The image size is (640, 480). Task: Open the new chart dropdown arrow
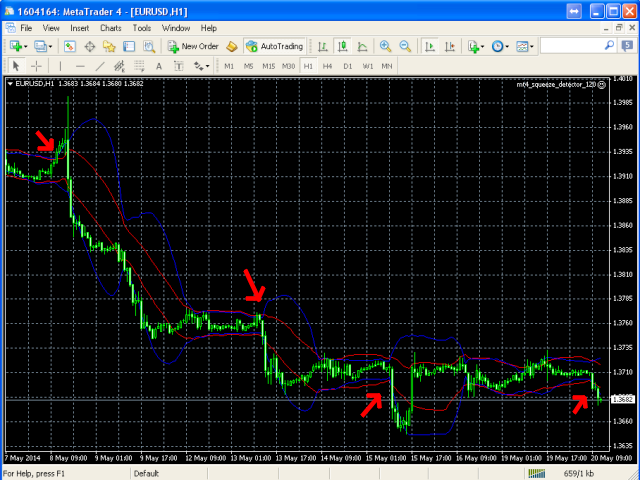(x=28, y=46)
